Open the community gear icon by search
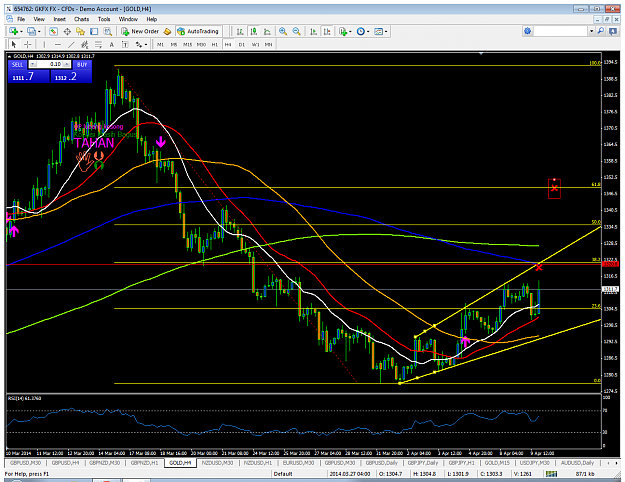 (528, 31)
